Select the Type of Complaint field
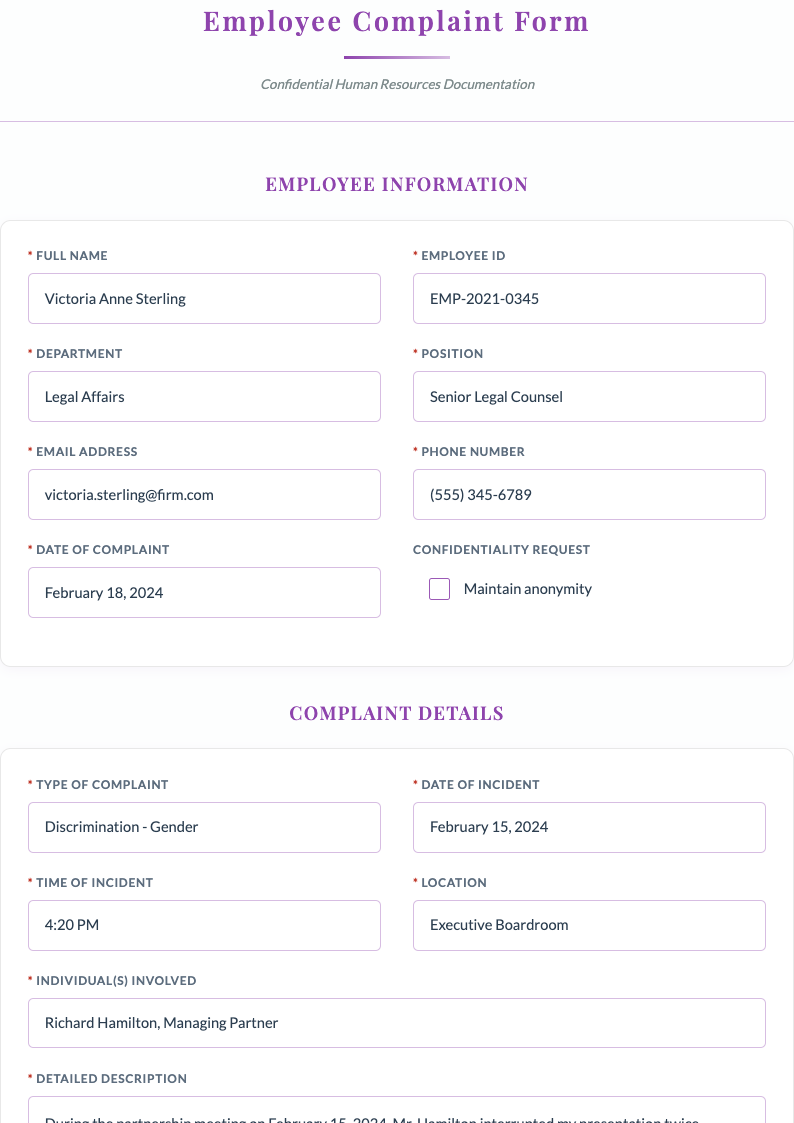Image resolution: width=794 pixels, height=1123 pixels. point(204,827)
